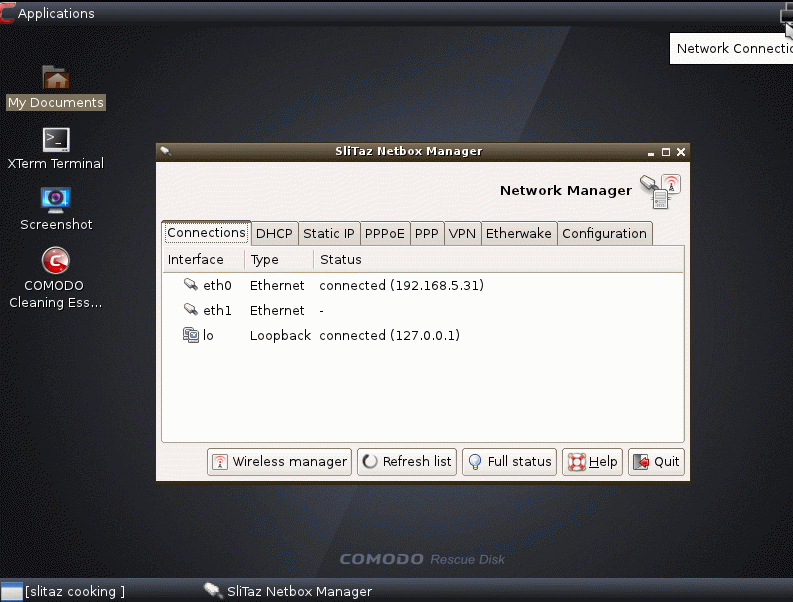Switch to the Connections tab
793x602 pixels.
(206, 233)
